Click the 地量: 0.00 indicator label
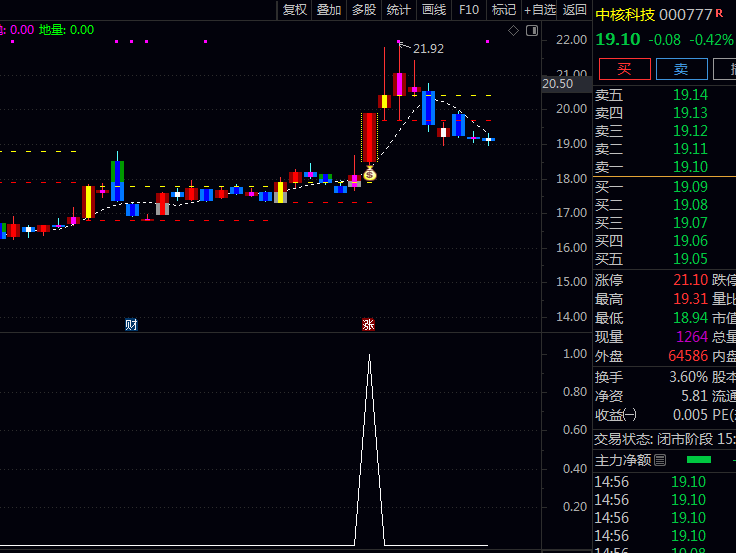 pos(66,30)
